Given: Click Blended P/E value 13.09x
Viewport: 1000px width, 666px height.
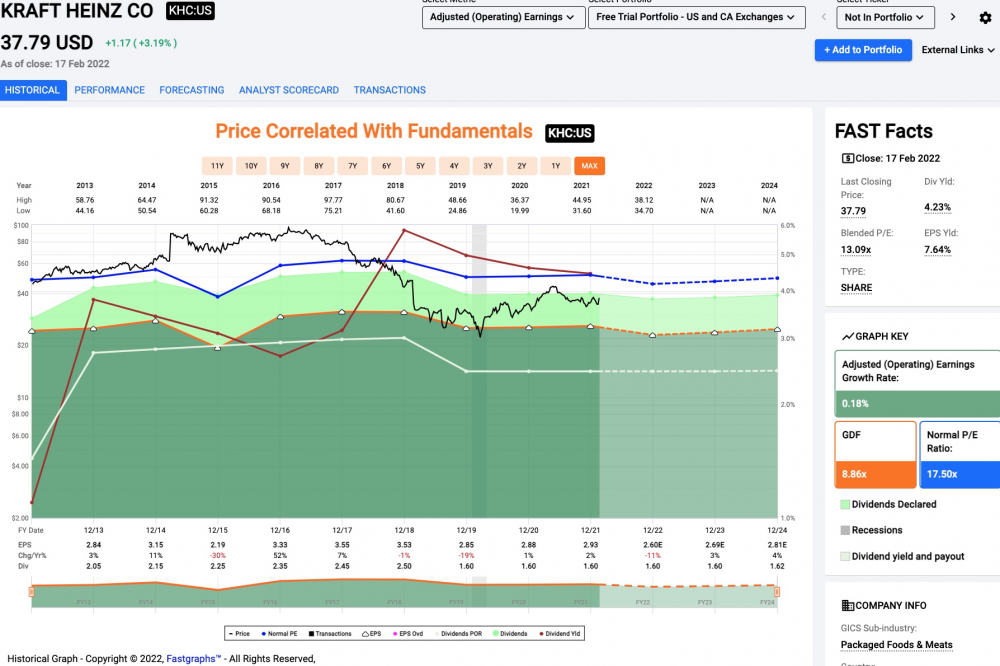Looking at the screenshot, I should 856,249.
